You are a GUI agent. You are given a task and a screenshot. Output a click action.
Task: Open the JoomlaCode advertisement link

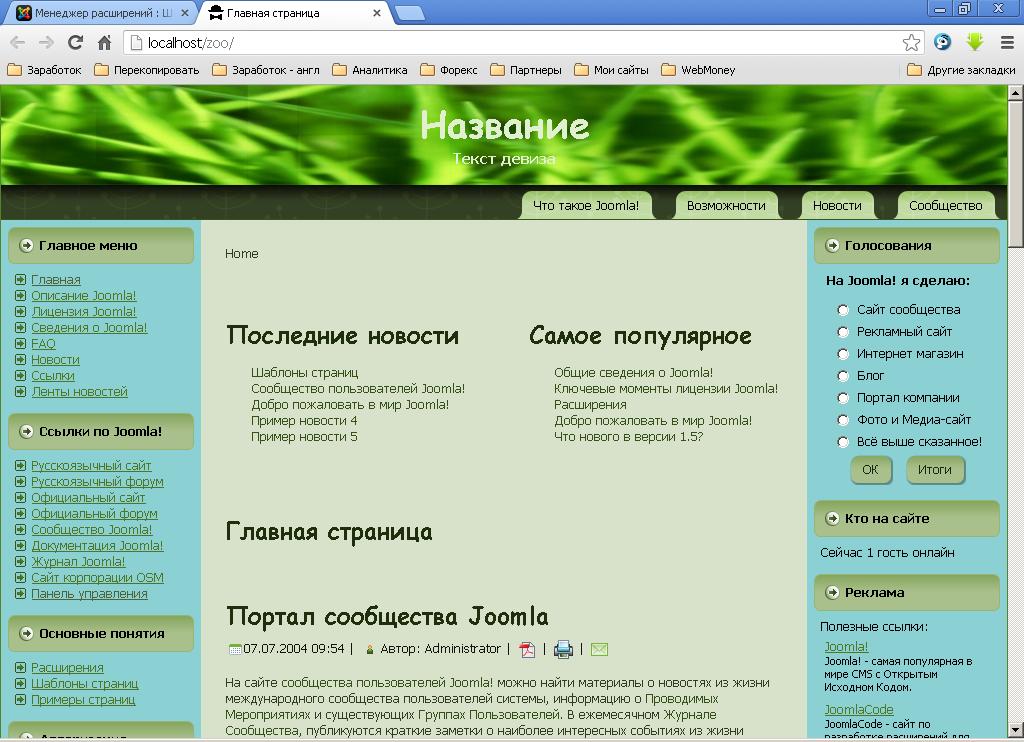[x=859, y=710]
